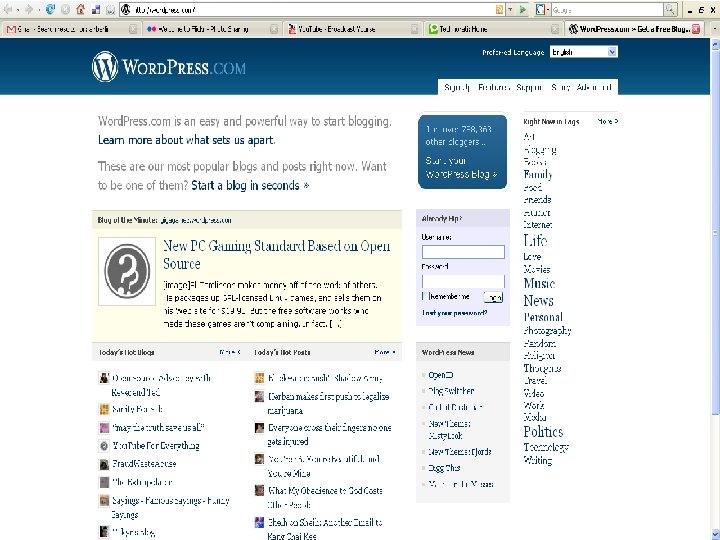Switch to the Technorati Home tab
This screenshot has width=720, height=540.
493,29
